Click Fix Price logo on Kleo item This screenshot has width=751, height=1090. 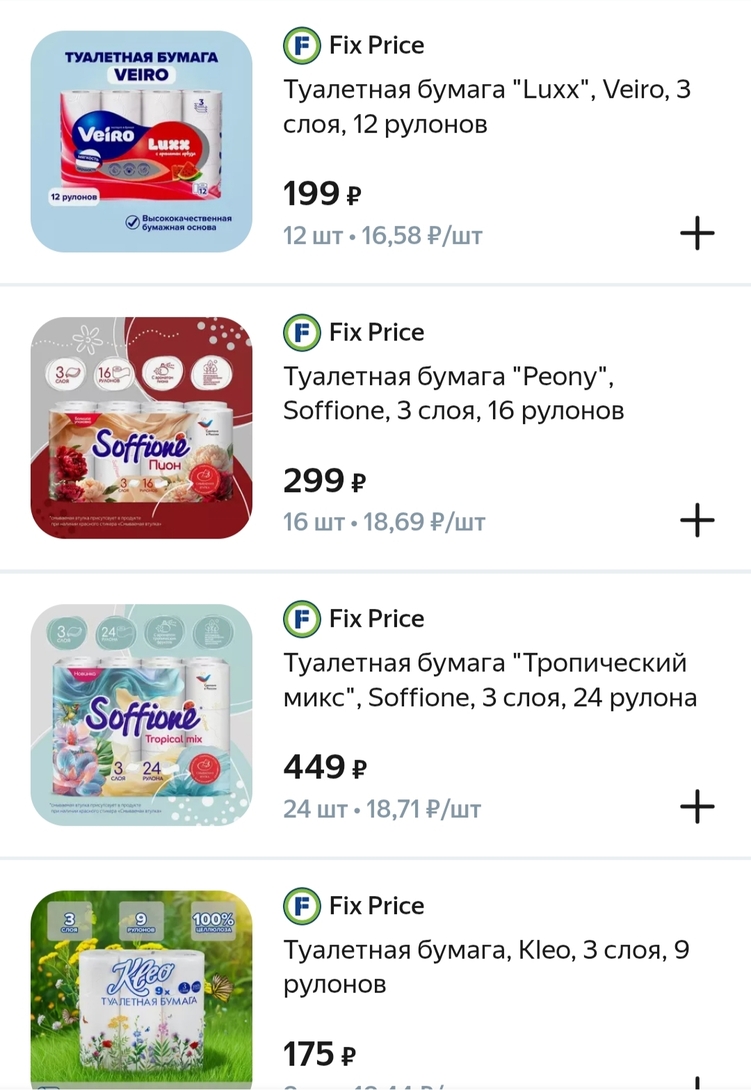[301, 906]
